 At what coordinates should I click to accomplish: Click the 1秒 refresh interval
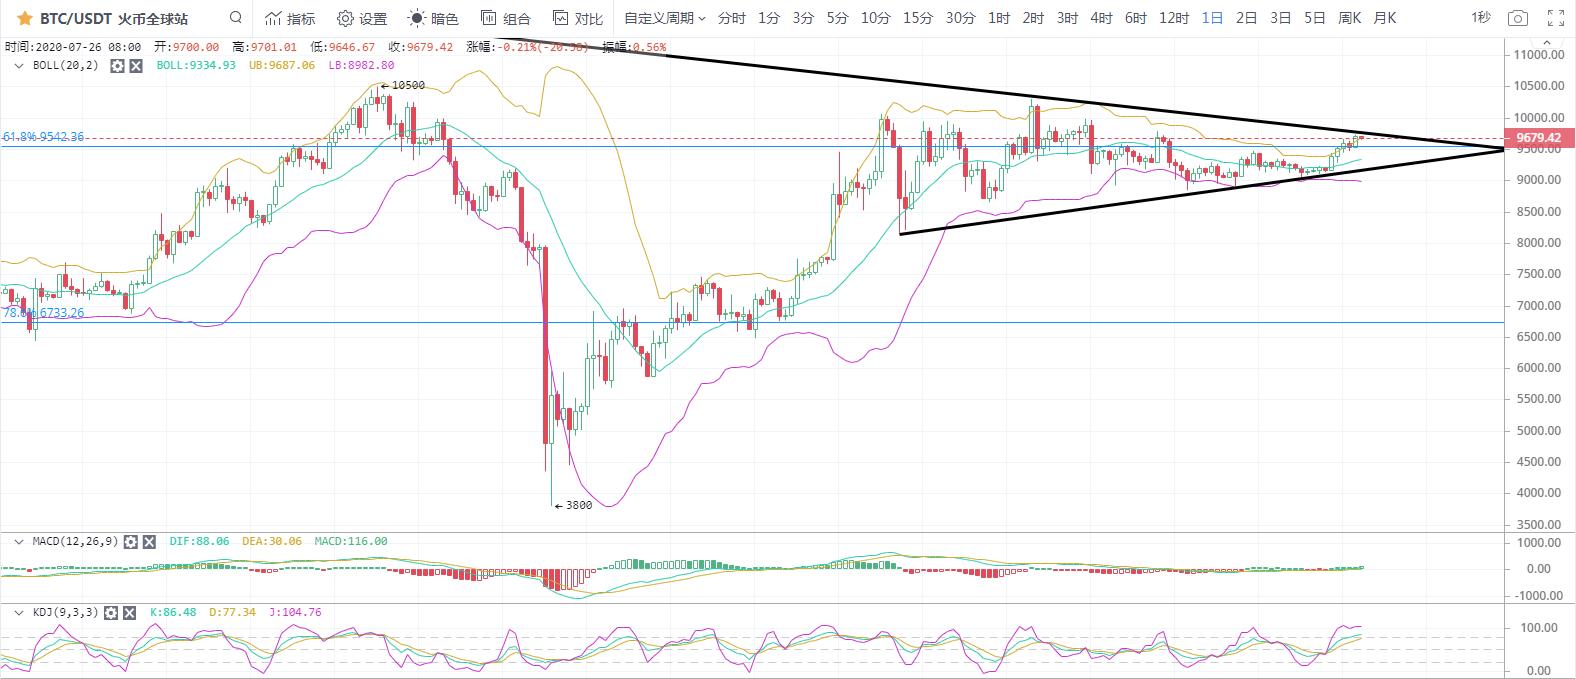point(1481,18)
